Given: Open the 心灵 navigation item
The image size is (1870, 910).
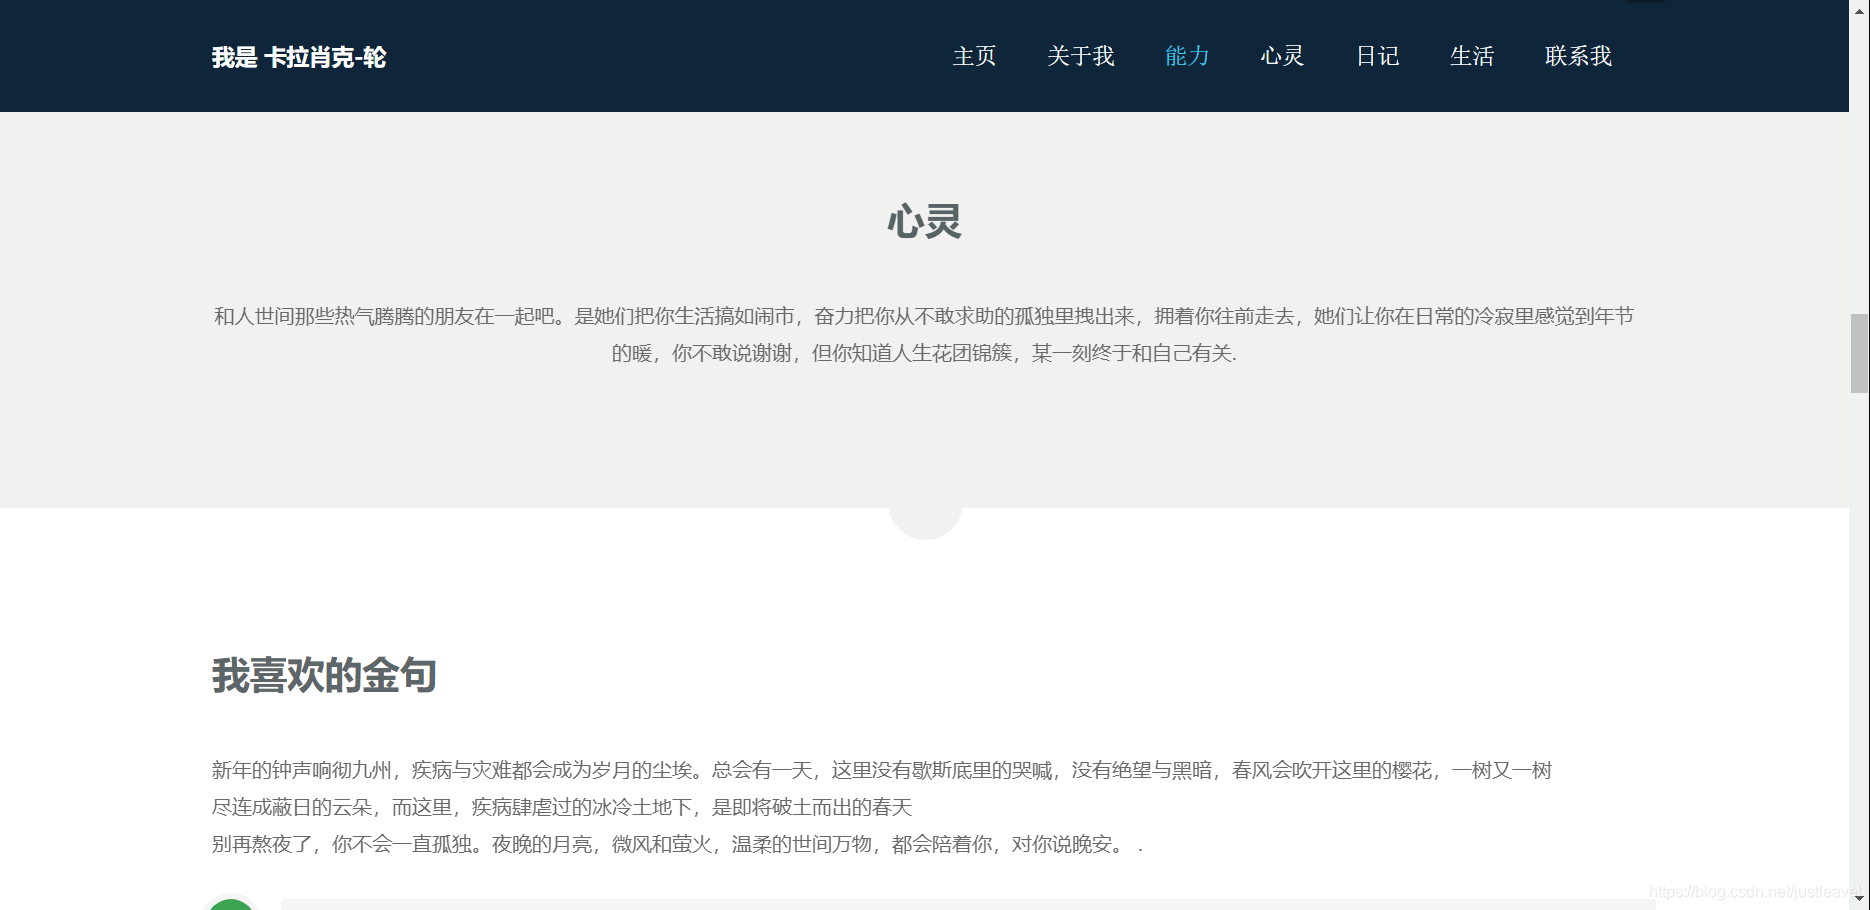Looking at the screenshot, I should point(1281,57).
